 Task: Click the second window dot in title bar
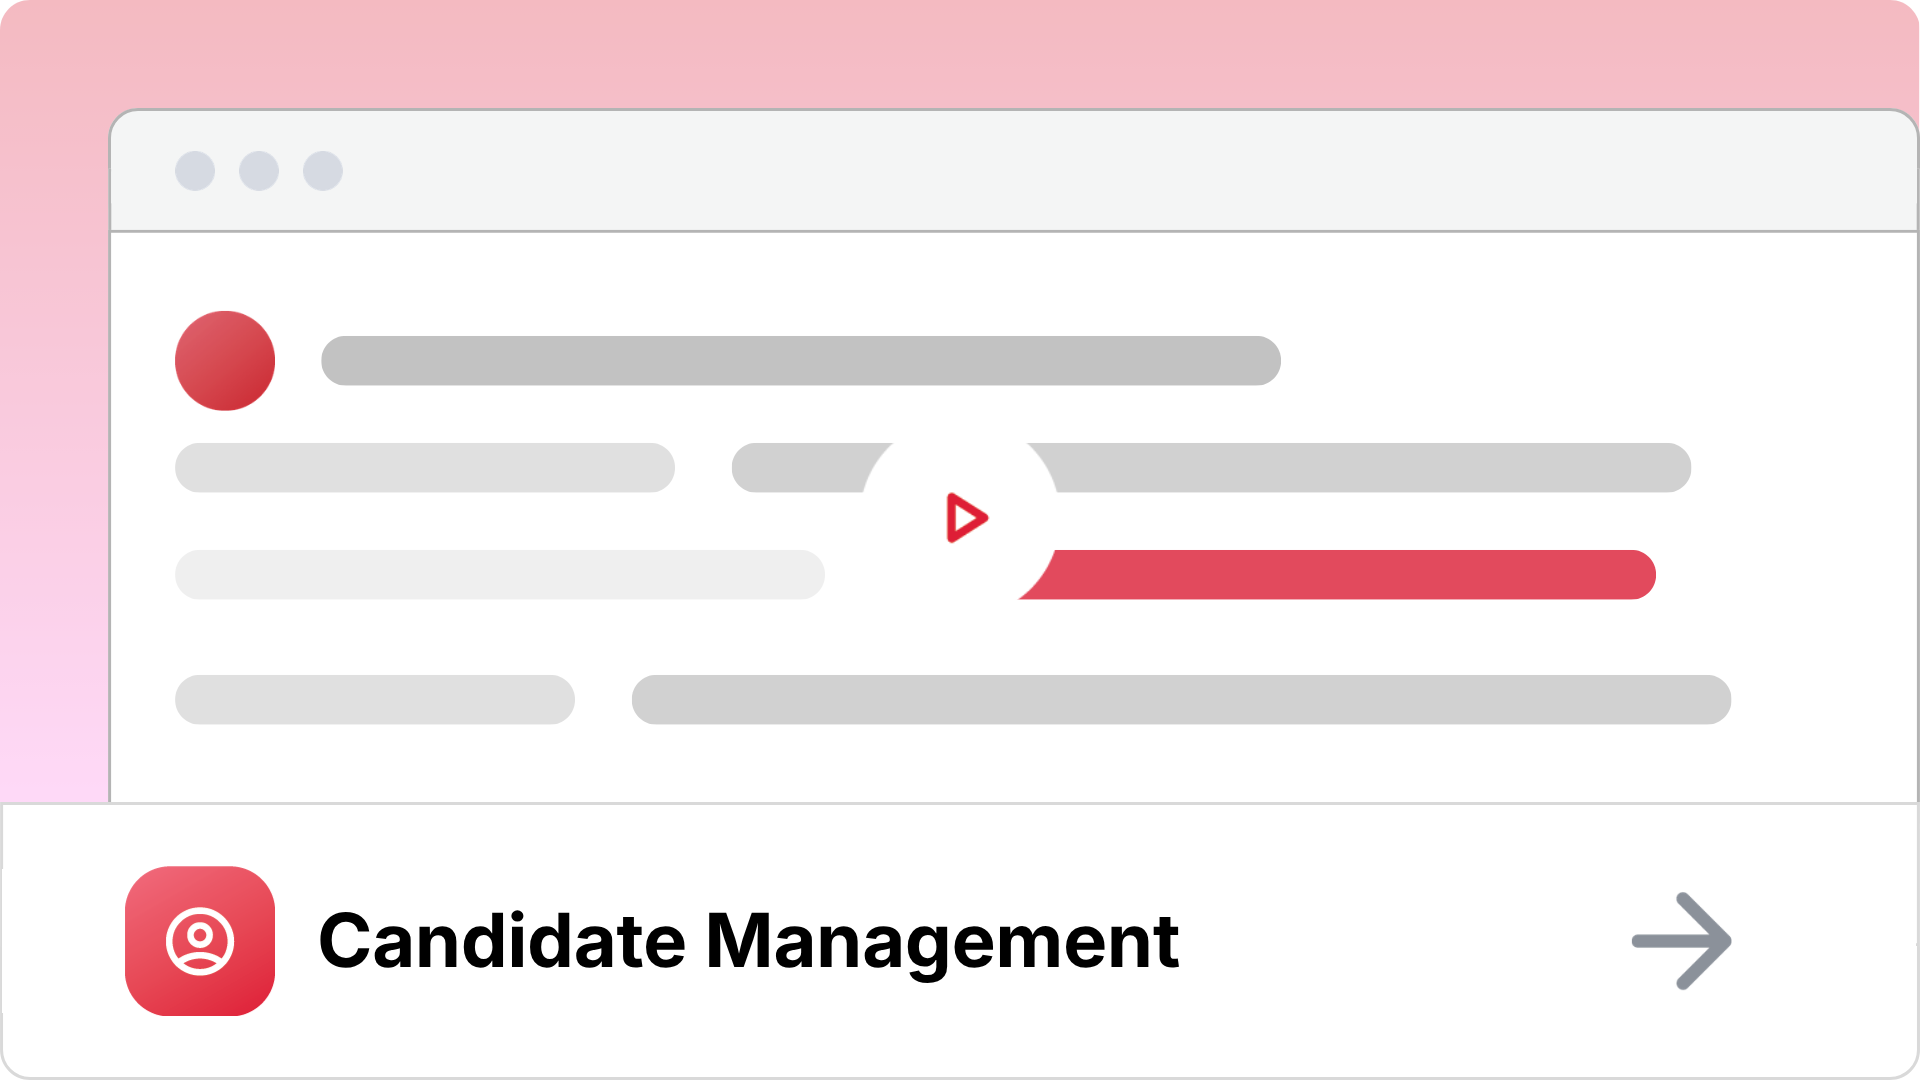pyautogui.click(x=259, y=171)
